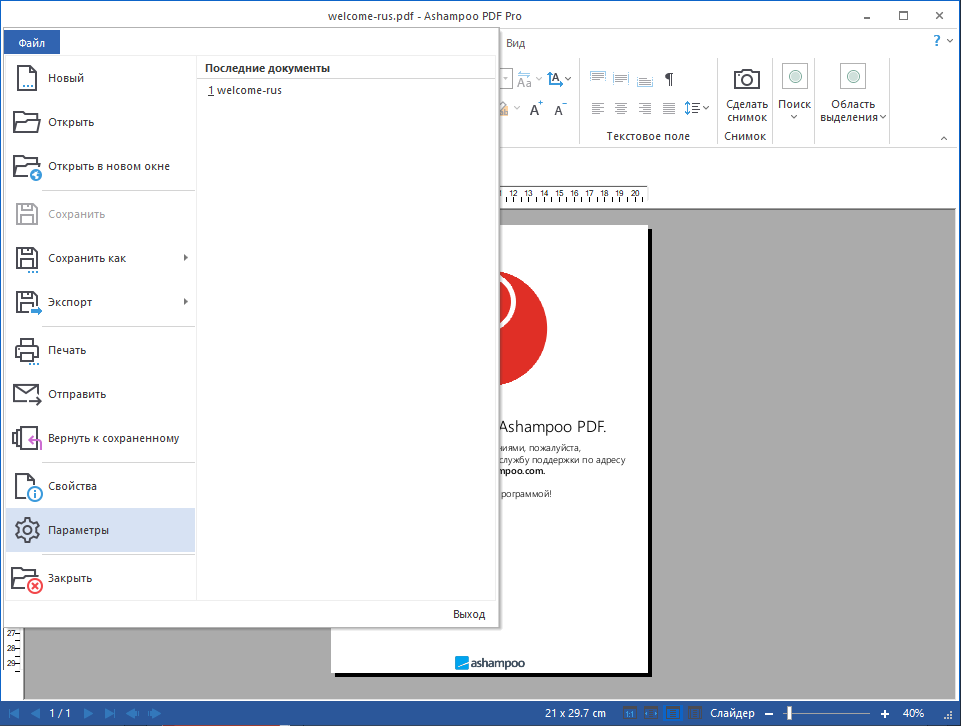Screen dimensions: 961x726
Task: Choose Отправить to email the PDF
Action: click(100, 394)
